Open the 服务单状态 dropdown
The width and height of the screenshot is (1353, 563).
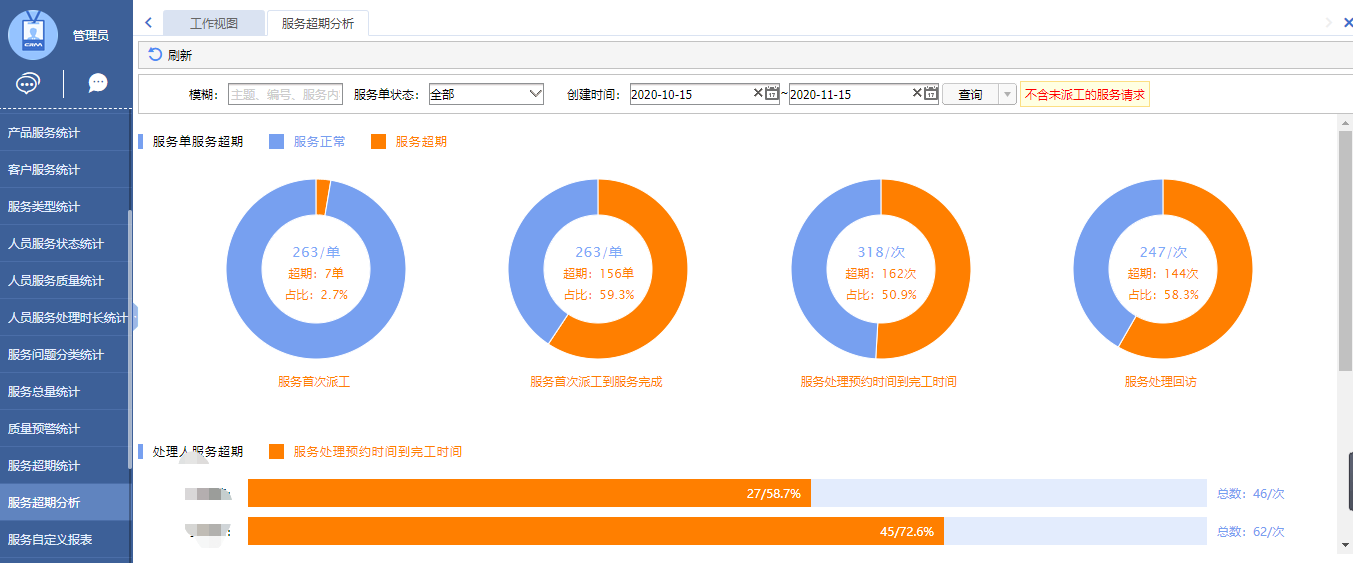click(485, 94)
